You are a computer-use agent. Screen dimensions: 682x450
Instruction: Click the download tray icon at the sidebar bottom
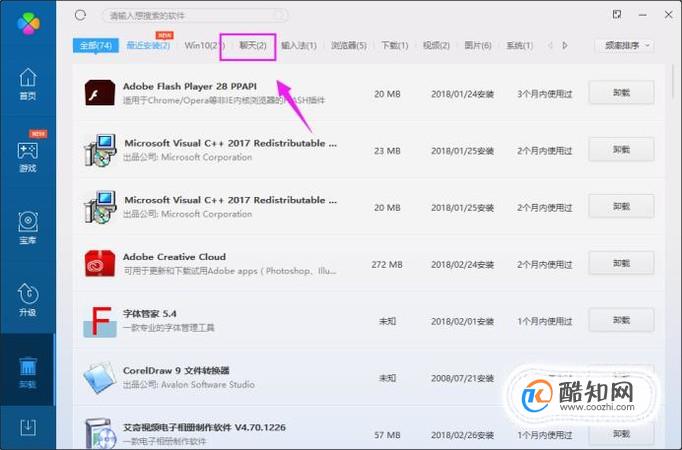click(28, 428)
